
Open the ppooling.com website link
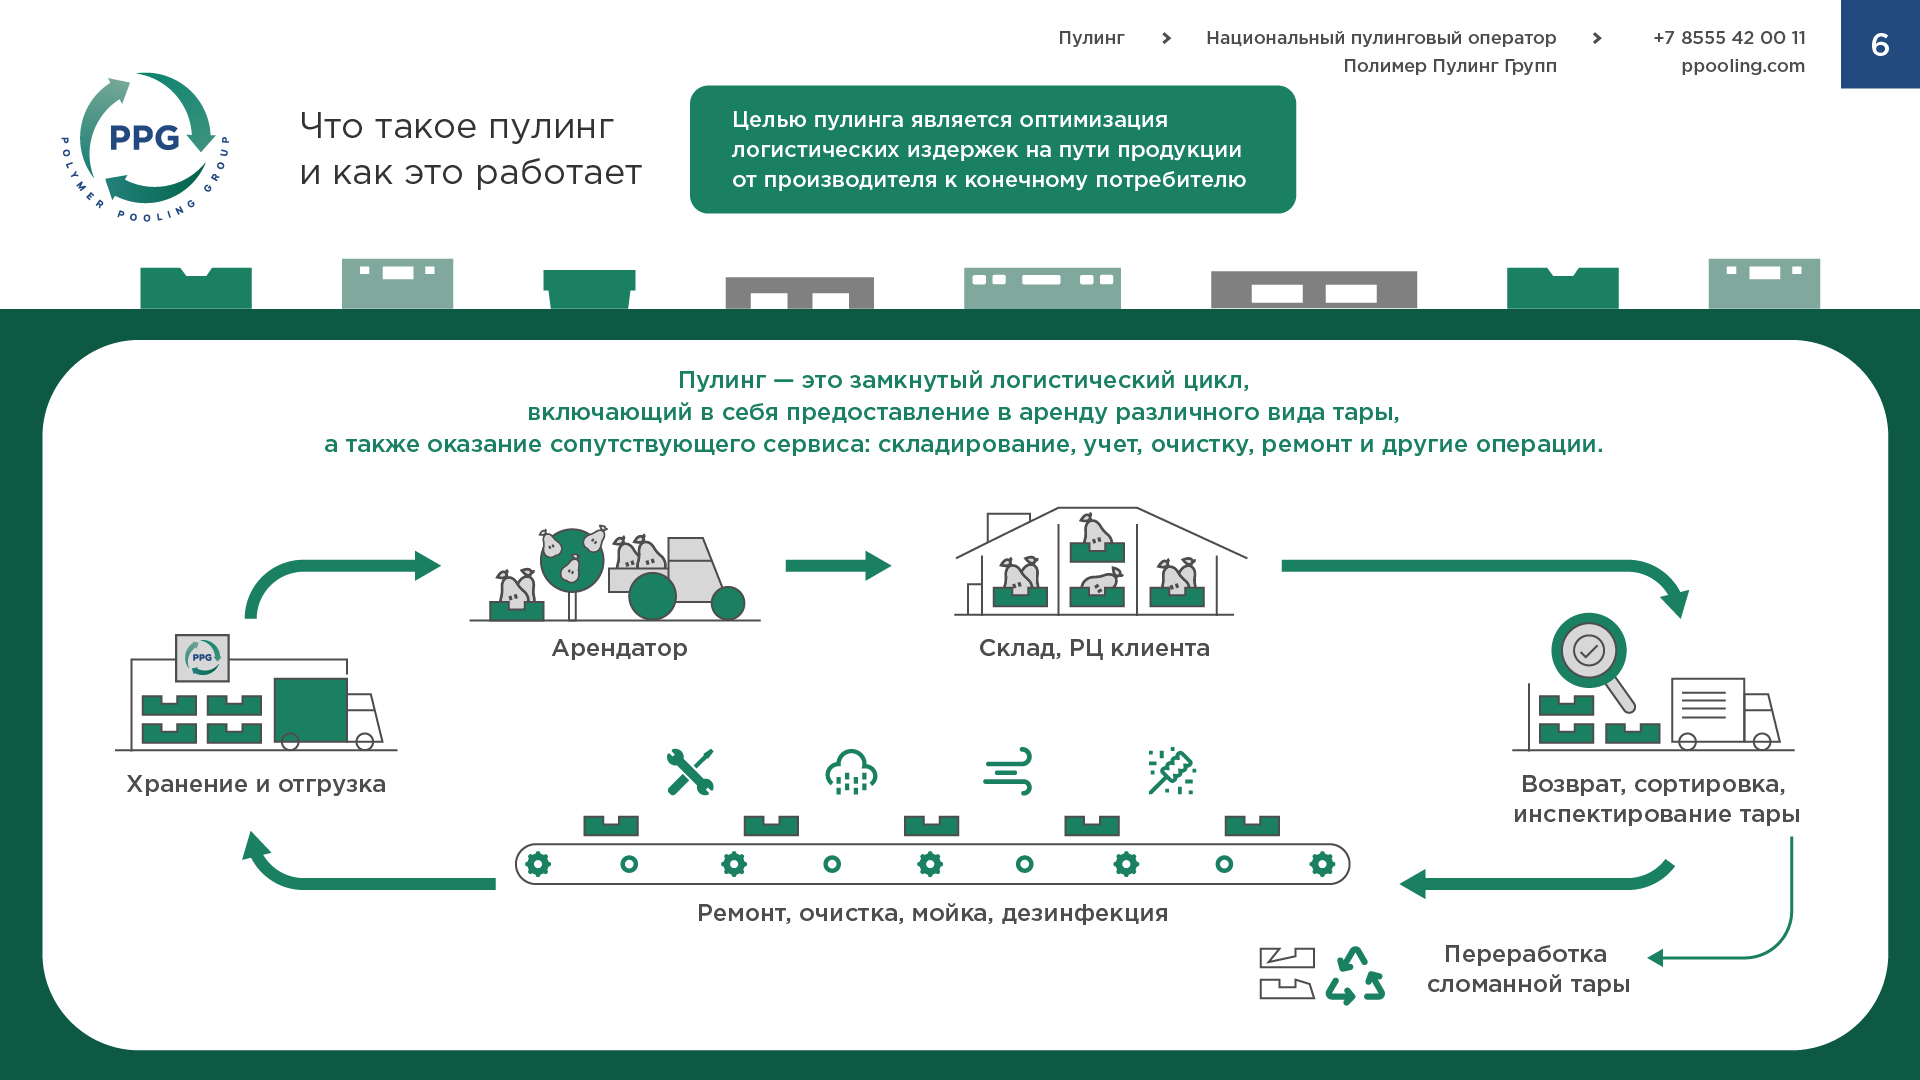pos(1742,66)
